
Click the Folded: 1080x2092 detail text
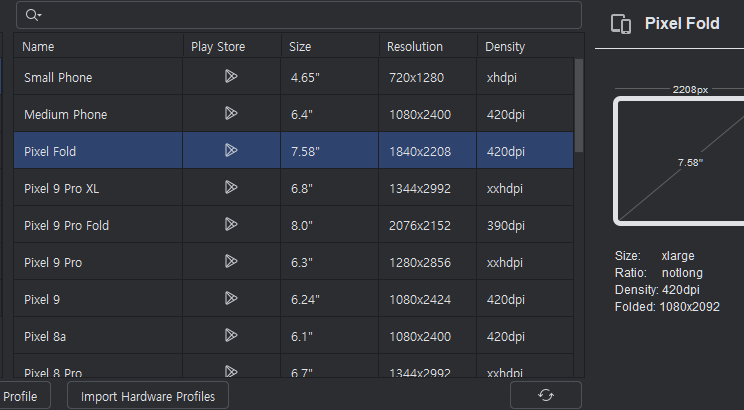pyautogui.click(x=667, y=307)
